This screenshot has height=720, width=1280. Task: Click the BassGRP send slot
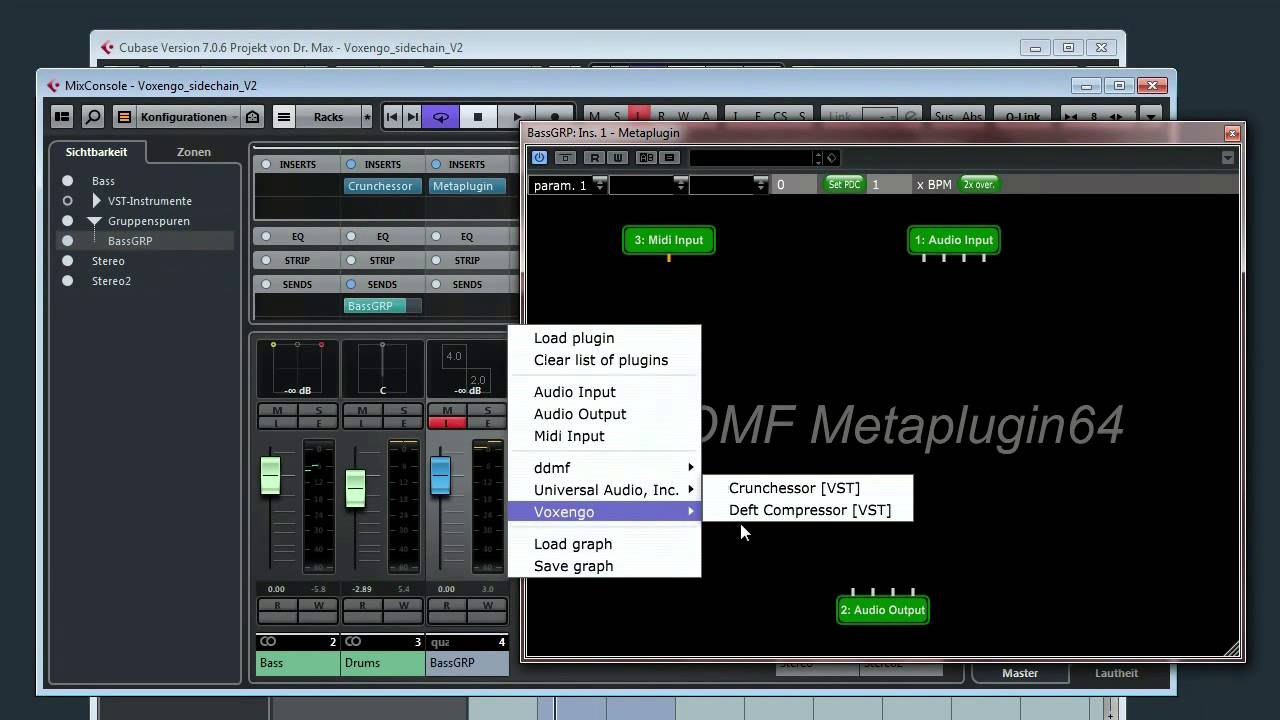(382, 306)
